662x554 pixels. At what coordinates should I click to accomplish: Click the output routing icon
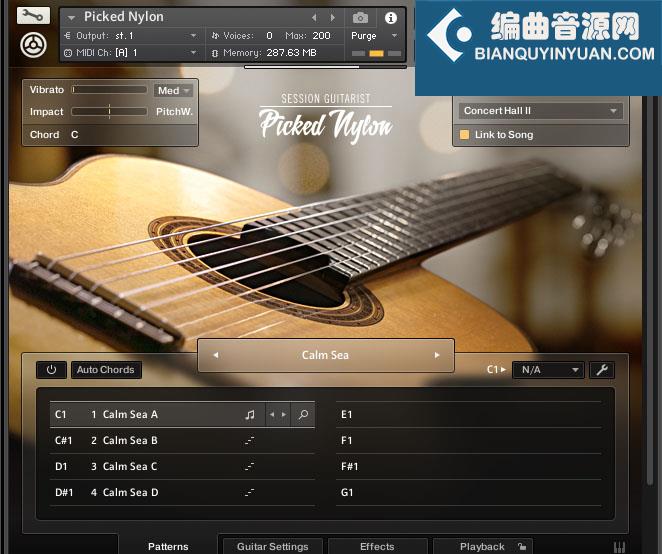click(x=68, y=36)
